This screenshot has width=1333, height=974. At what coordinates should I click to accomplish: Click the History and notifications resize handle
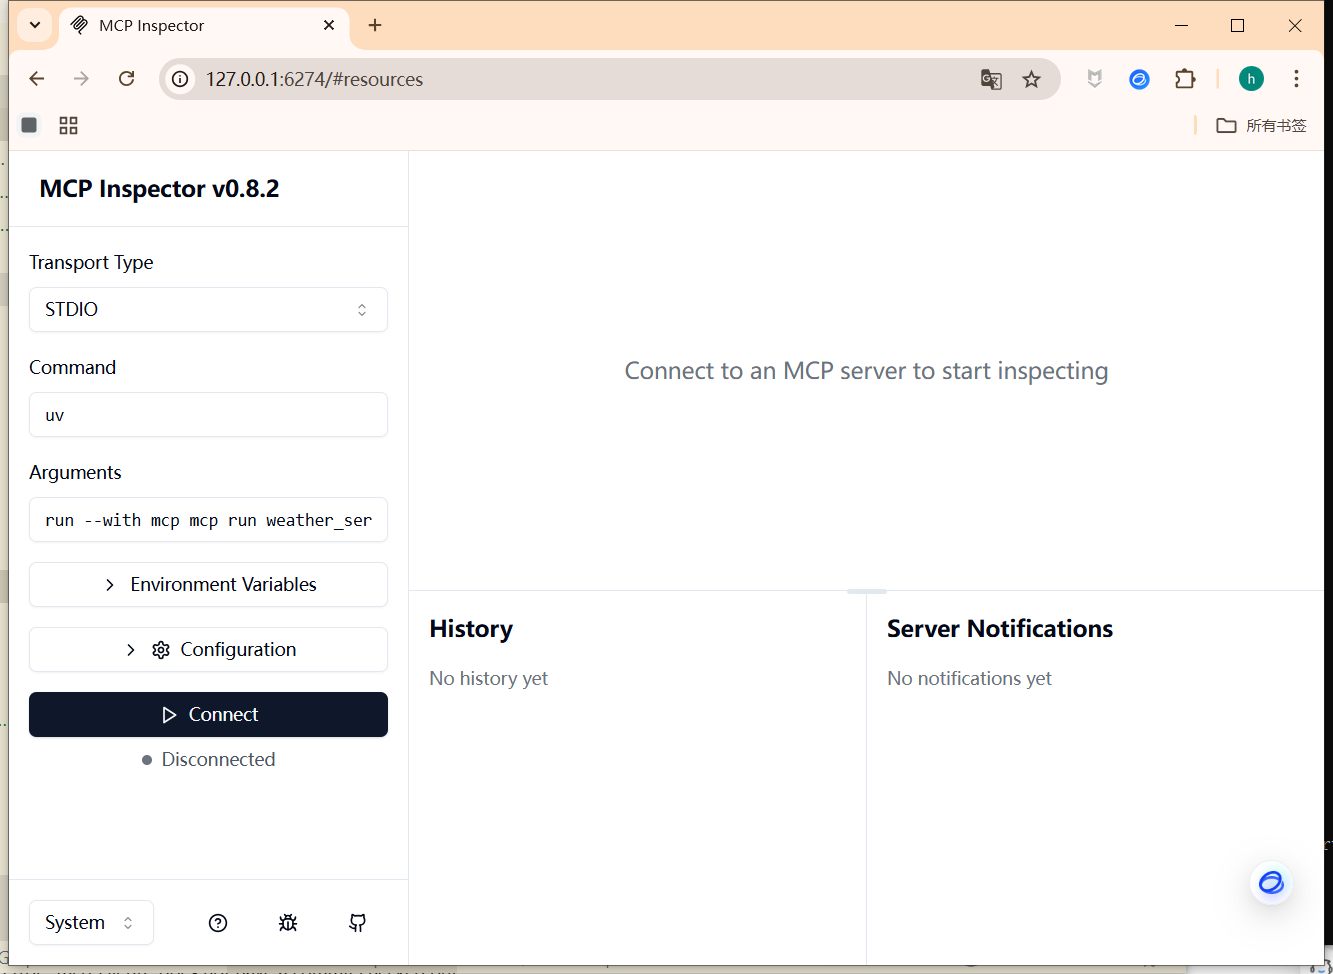[867, 591]
